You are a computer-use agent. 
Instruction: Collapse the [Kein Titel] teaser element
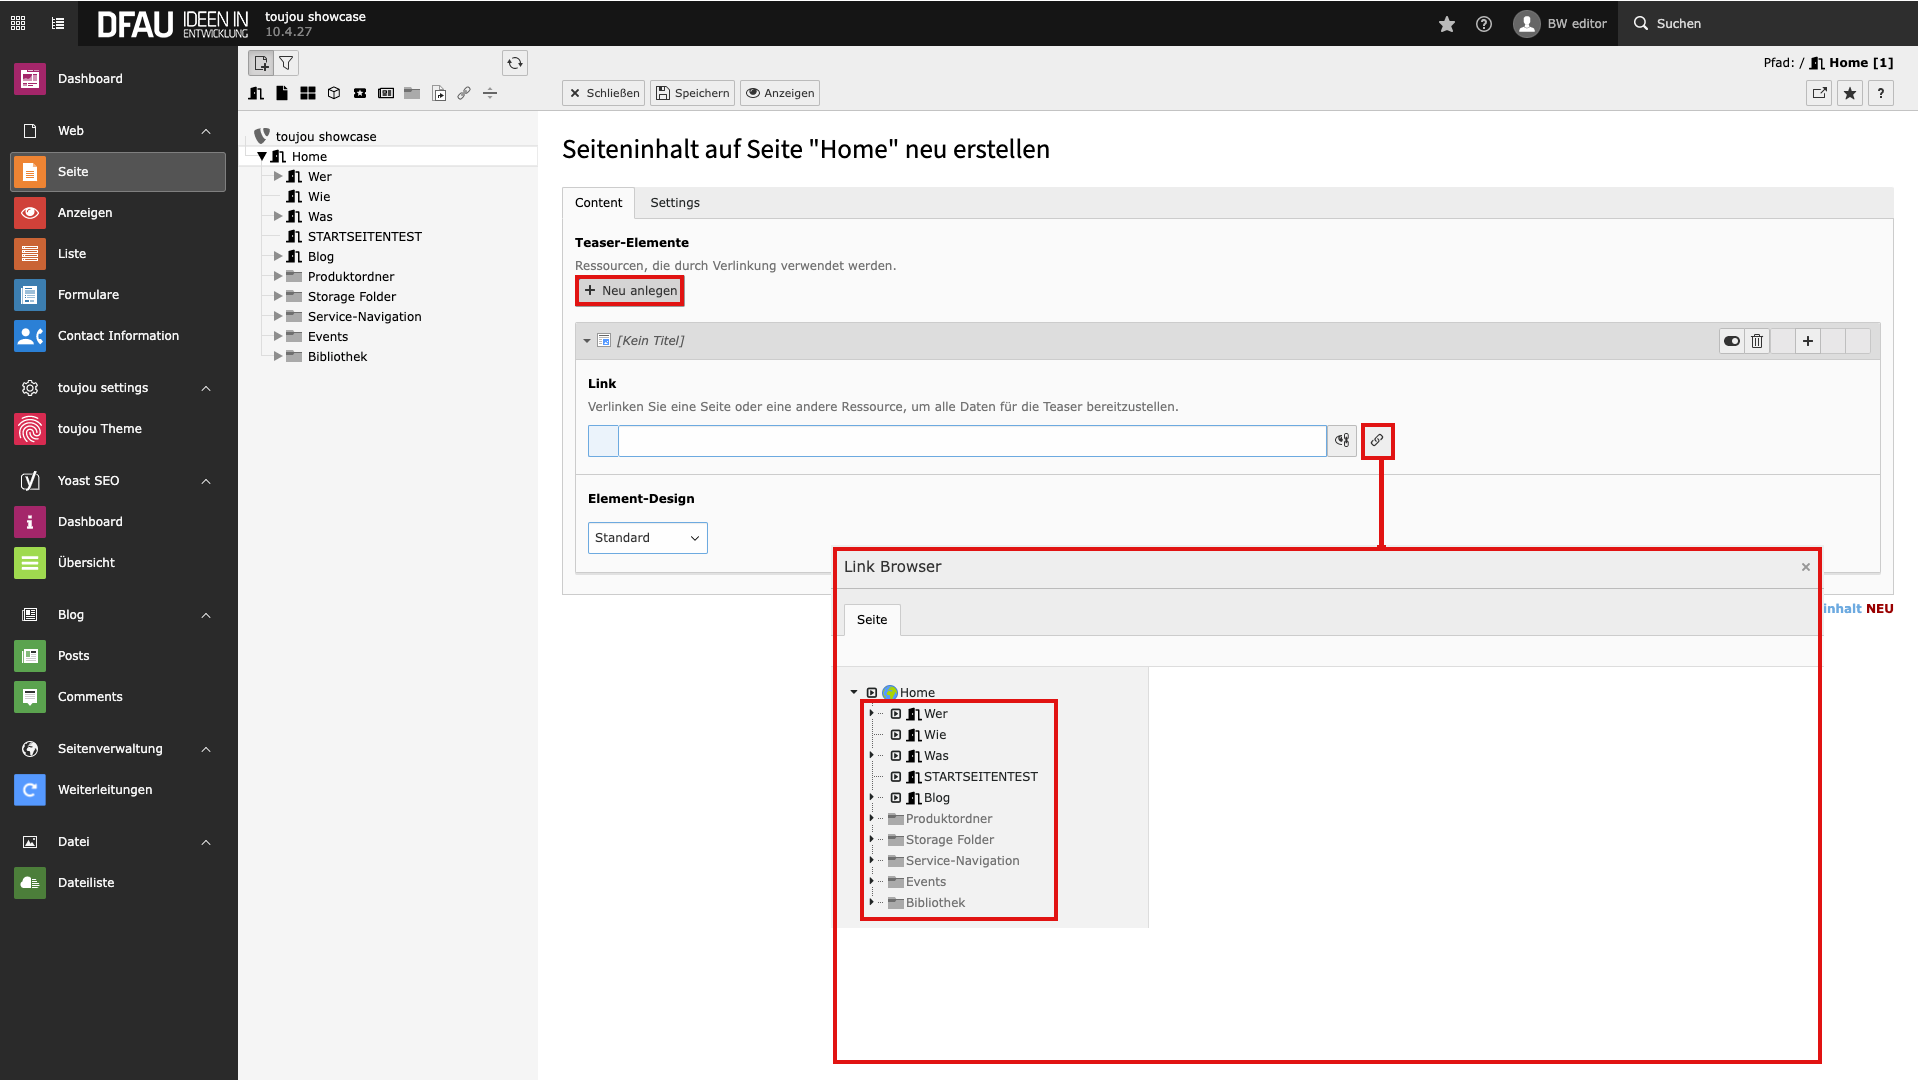coord(587,341)
